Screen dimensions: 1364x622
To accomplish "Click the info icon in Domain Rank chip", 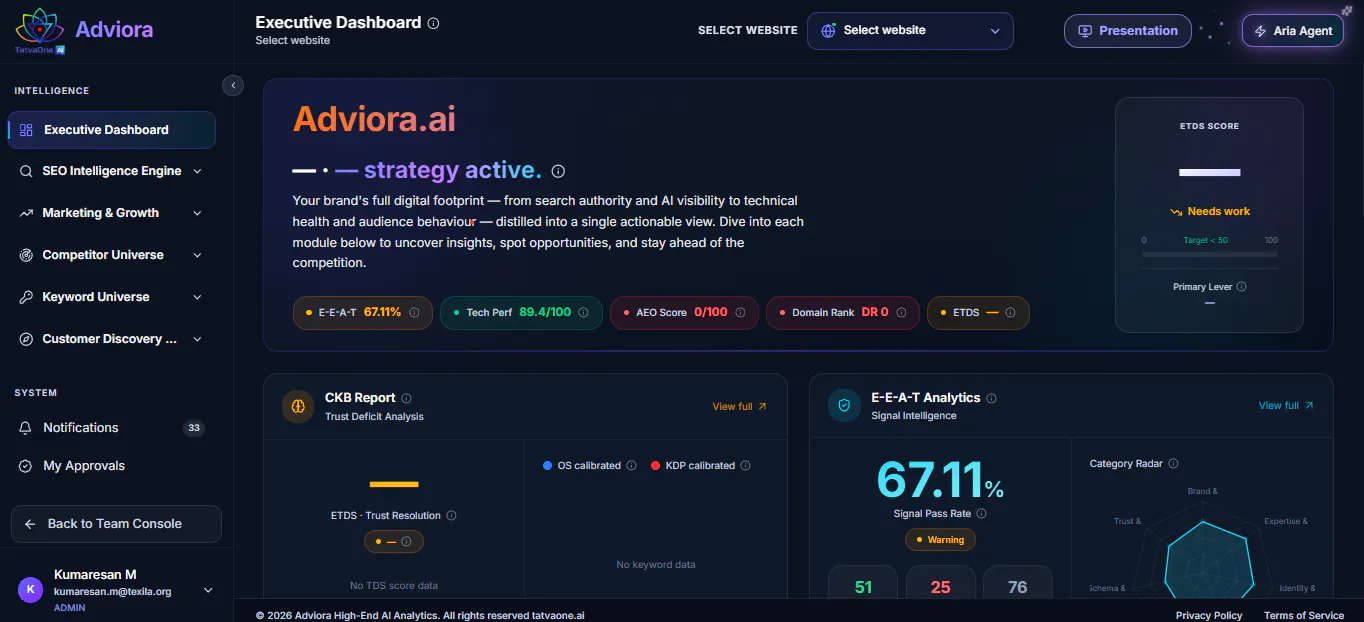I will tap(901, 312).
